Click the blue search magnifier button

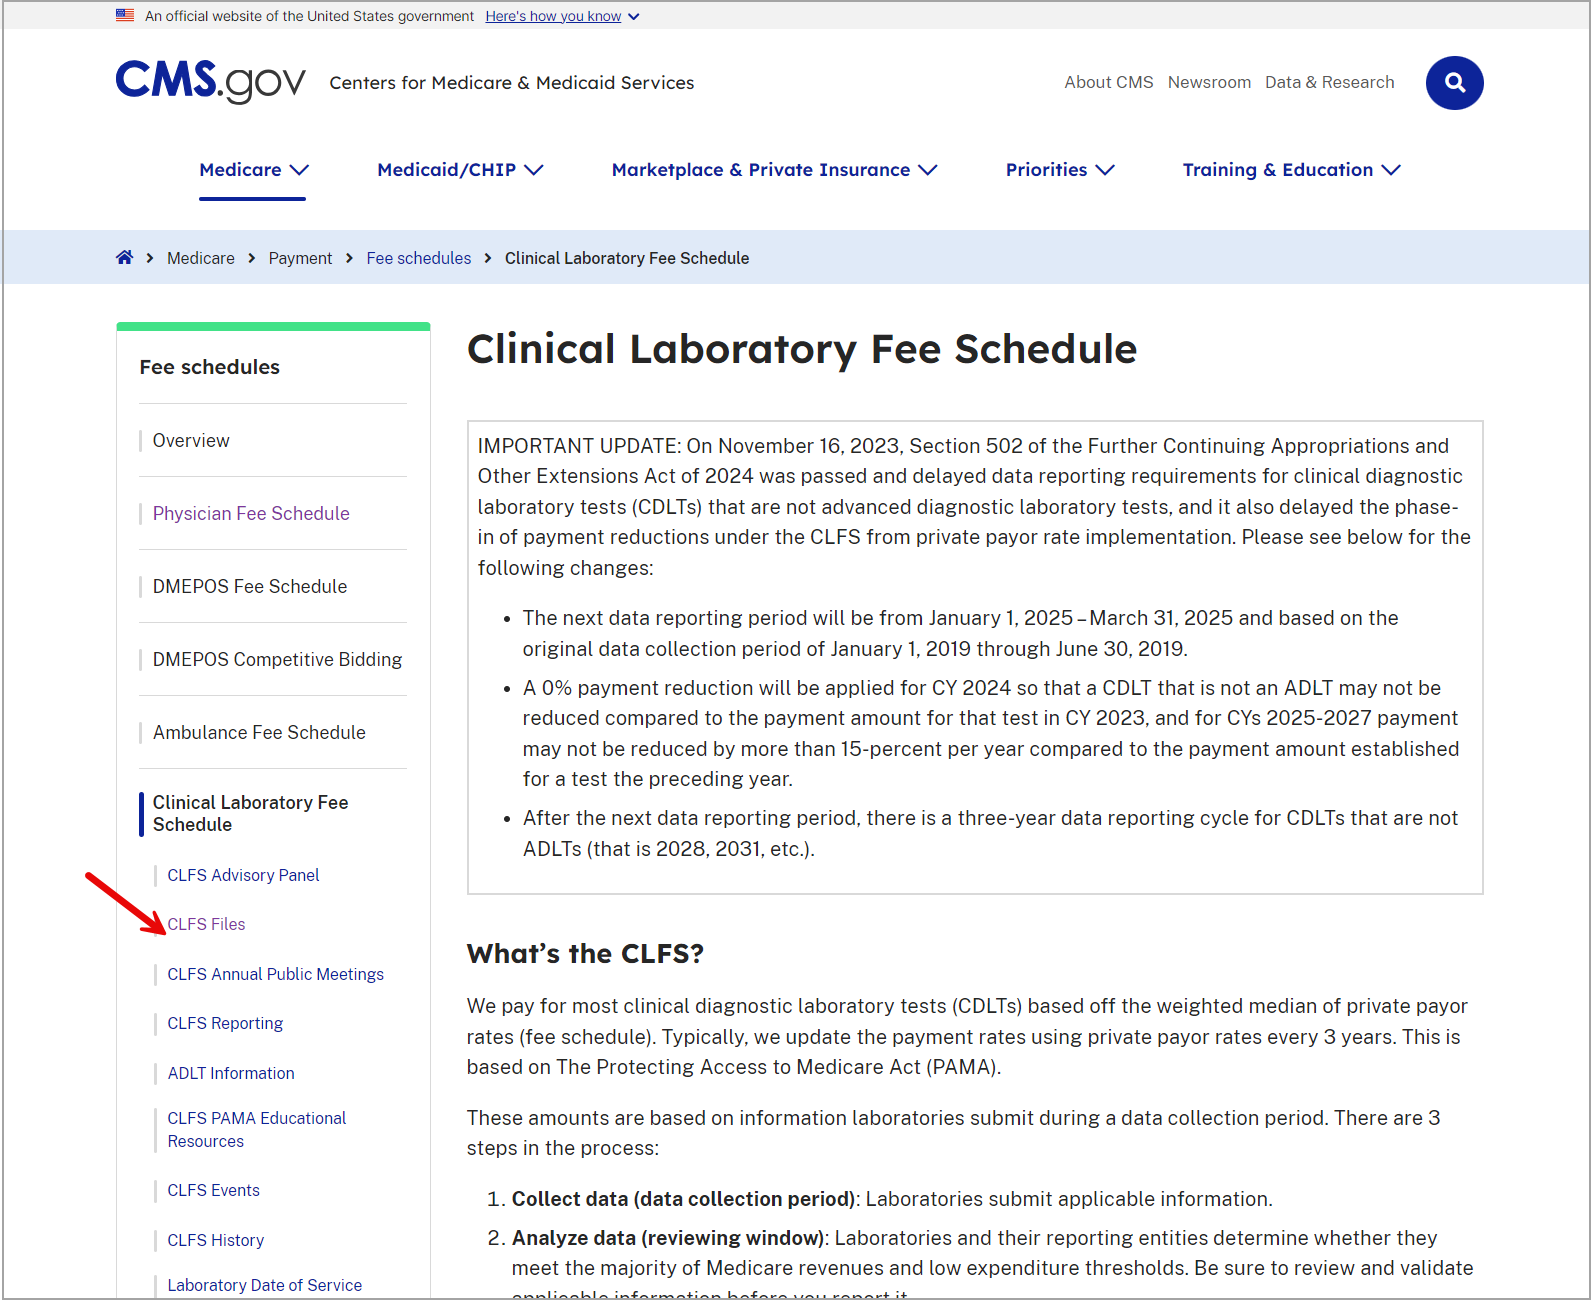coord(1454,83)
